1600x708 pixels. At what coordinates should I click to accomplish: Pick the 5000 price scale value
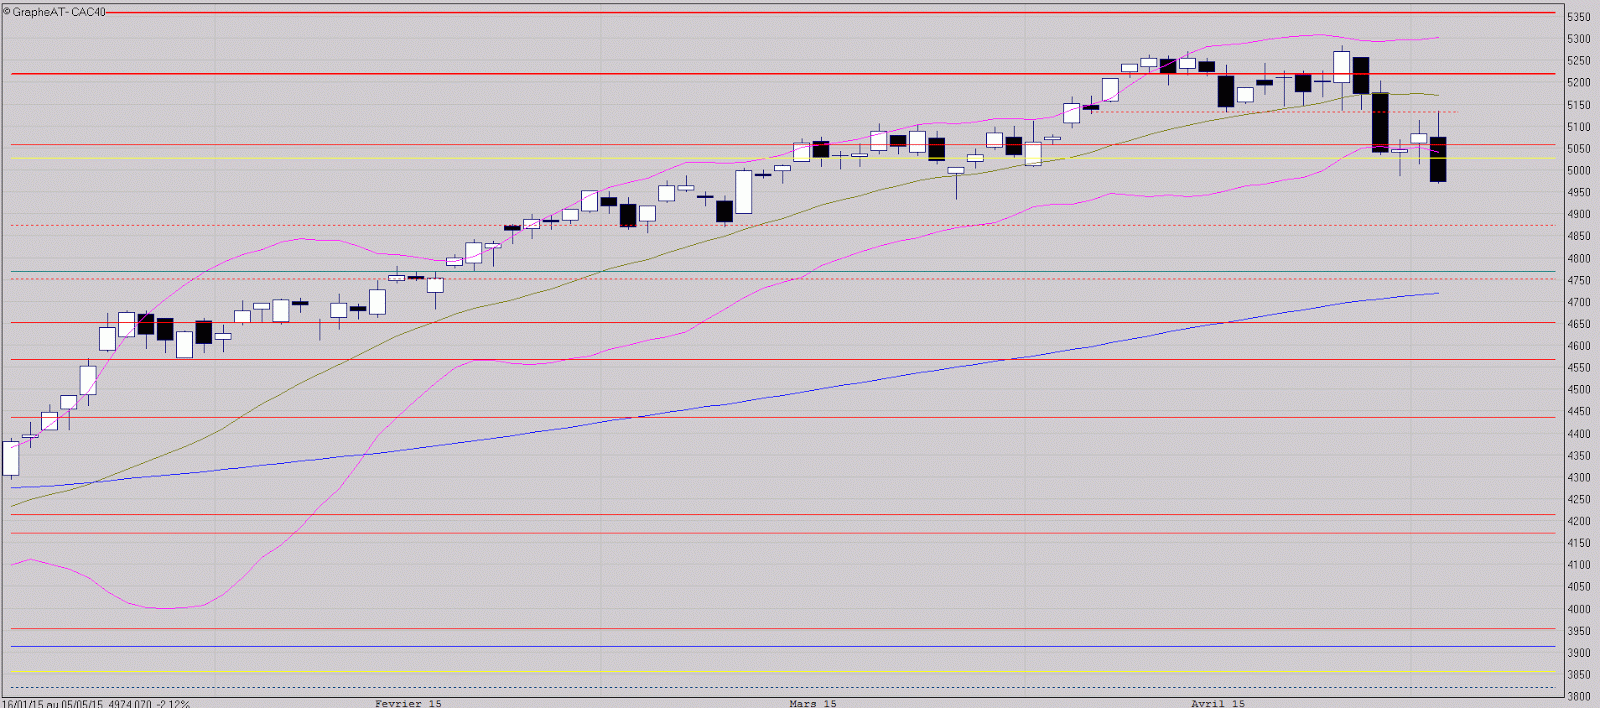1579,170
